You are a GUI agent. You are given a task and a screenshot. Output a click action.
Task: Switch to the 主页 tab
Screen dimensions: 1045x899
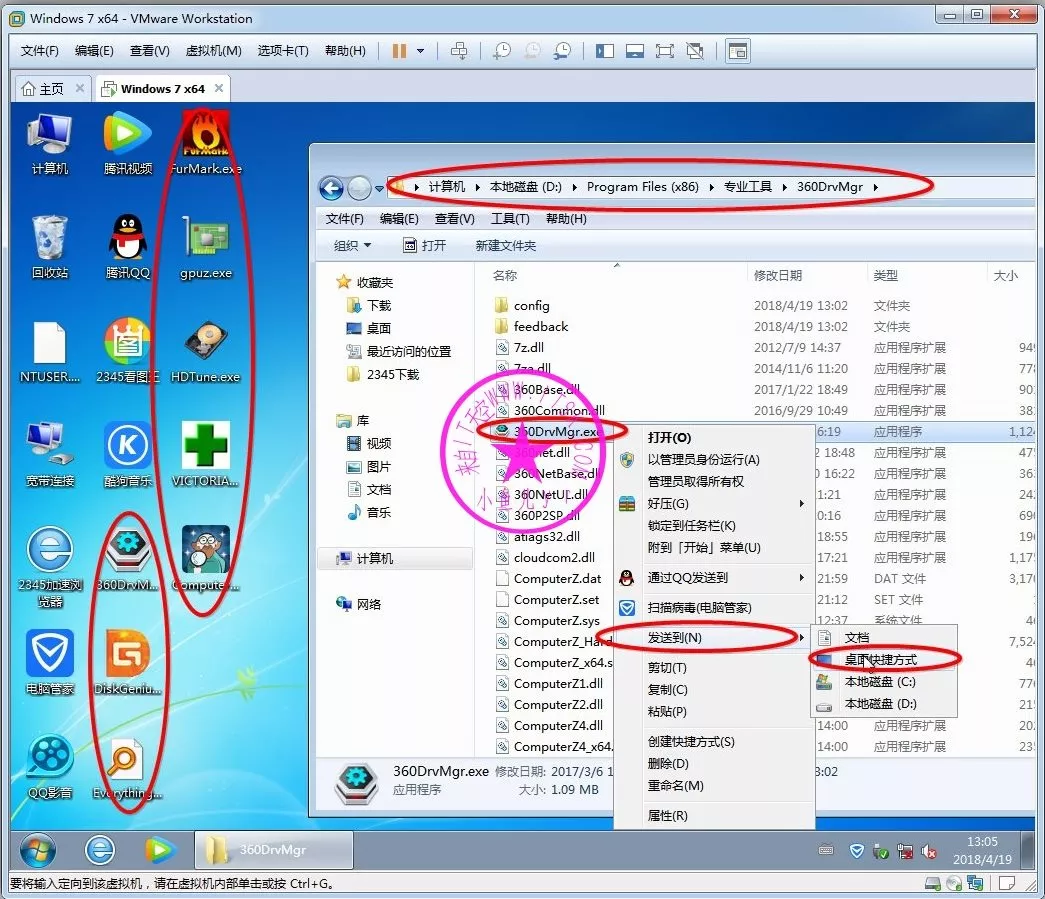50,88
